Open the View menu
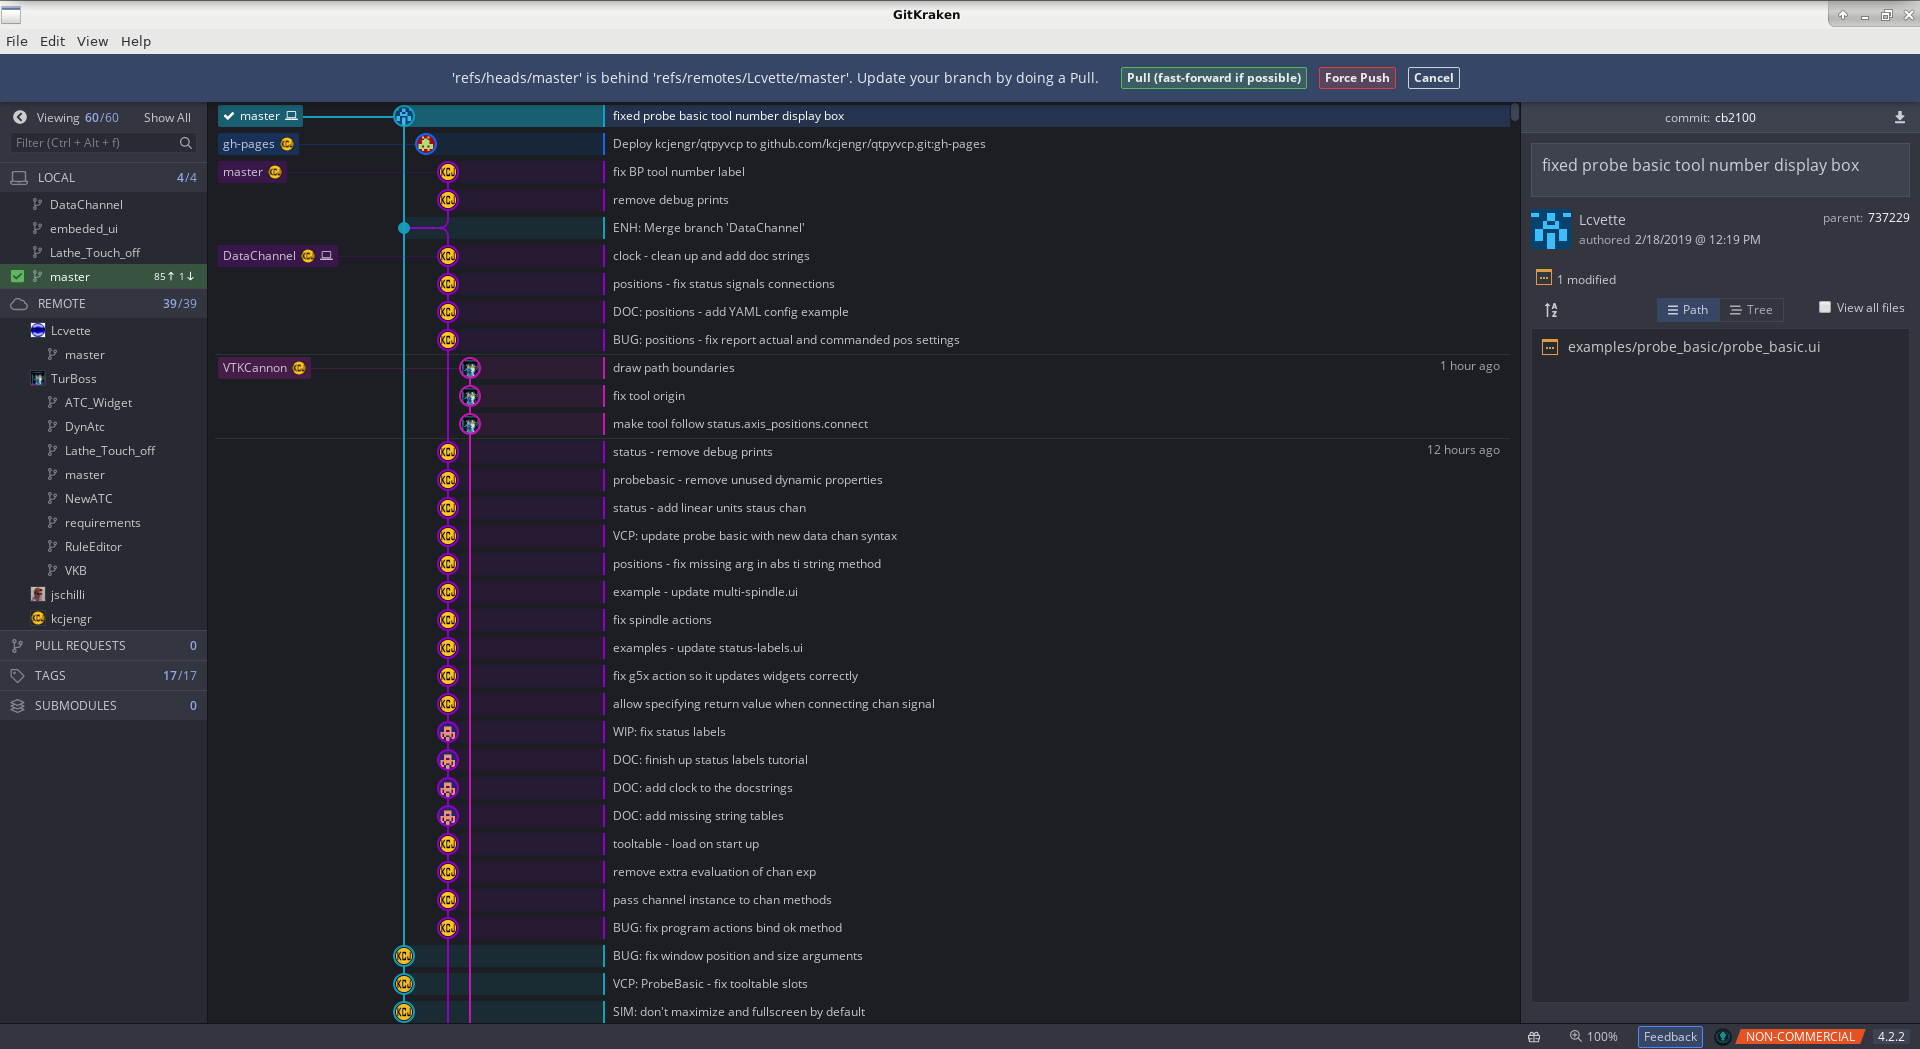 tap(92, 41)
